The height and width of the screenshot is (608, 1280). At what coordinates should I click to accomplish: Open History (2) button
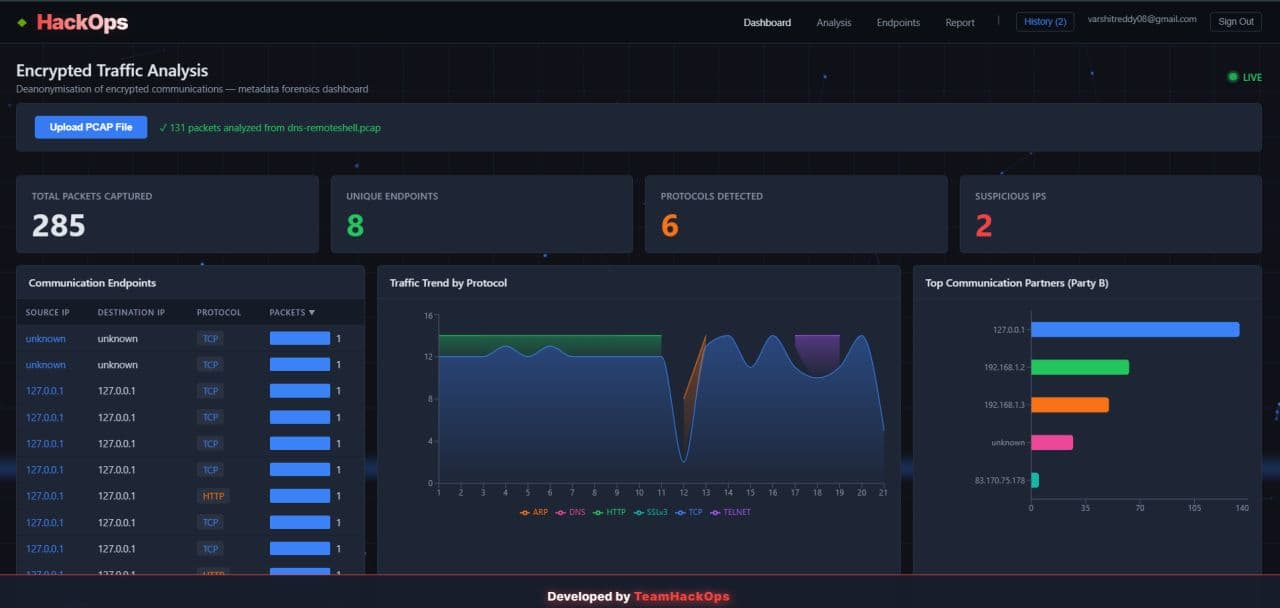pyautogui.click(x=1045, y=22)
